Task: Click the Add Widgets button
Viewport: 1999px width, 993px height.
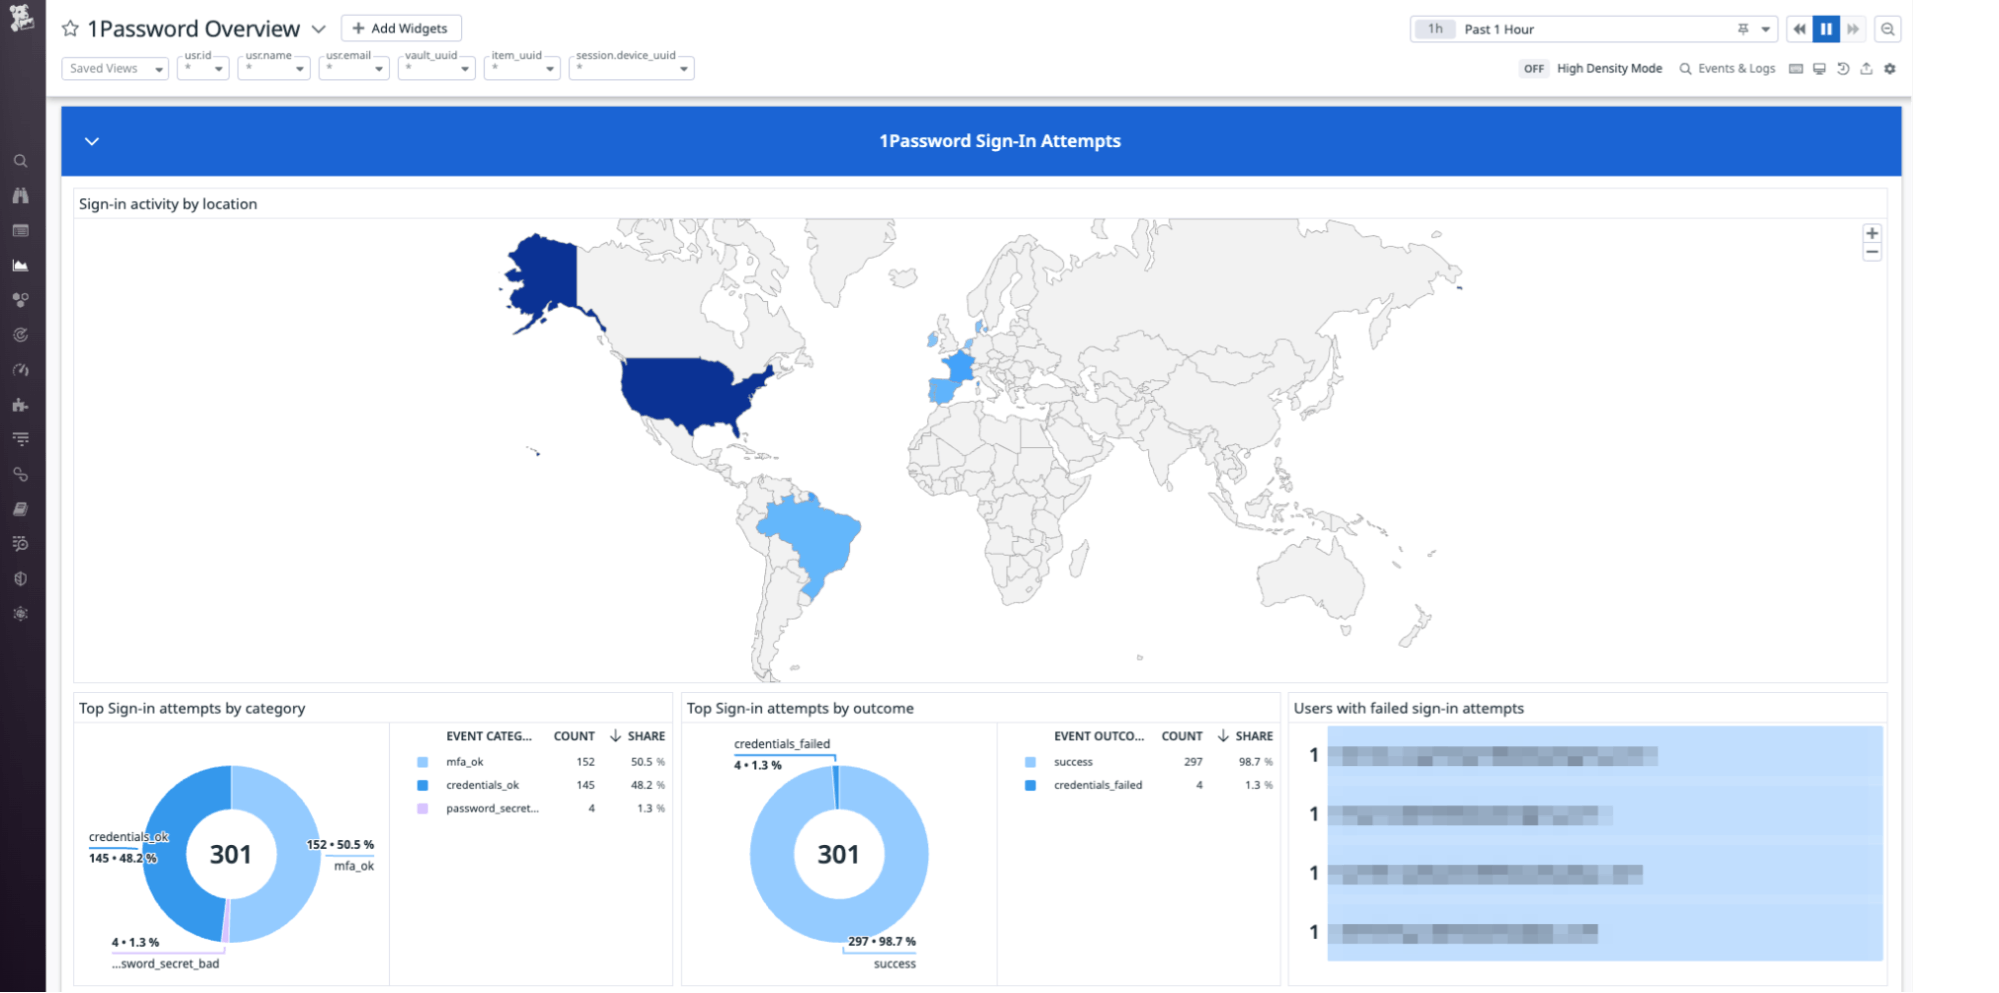Action: coord(401,29)
